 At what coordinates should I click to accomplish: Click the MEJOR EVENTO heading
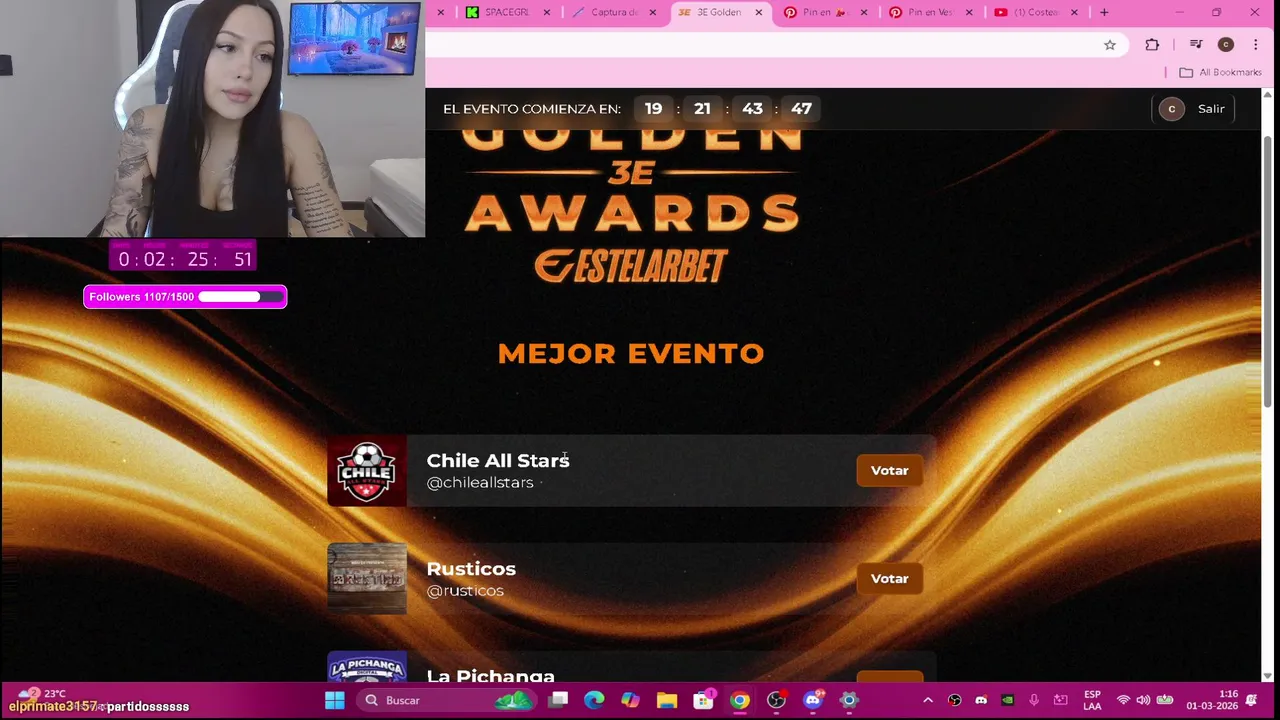[631, 353]
